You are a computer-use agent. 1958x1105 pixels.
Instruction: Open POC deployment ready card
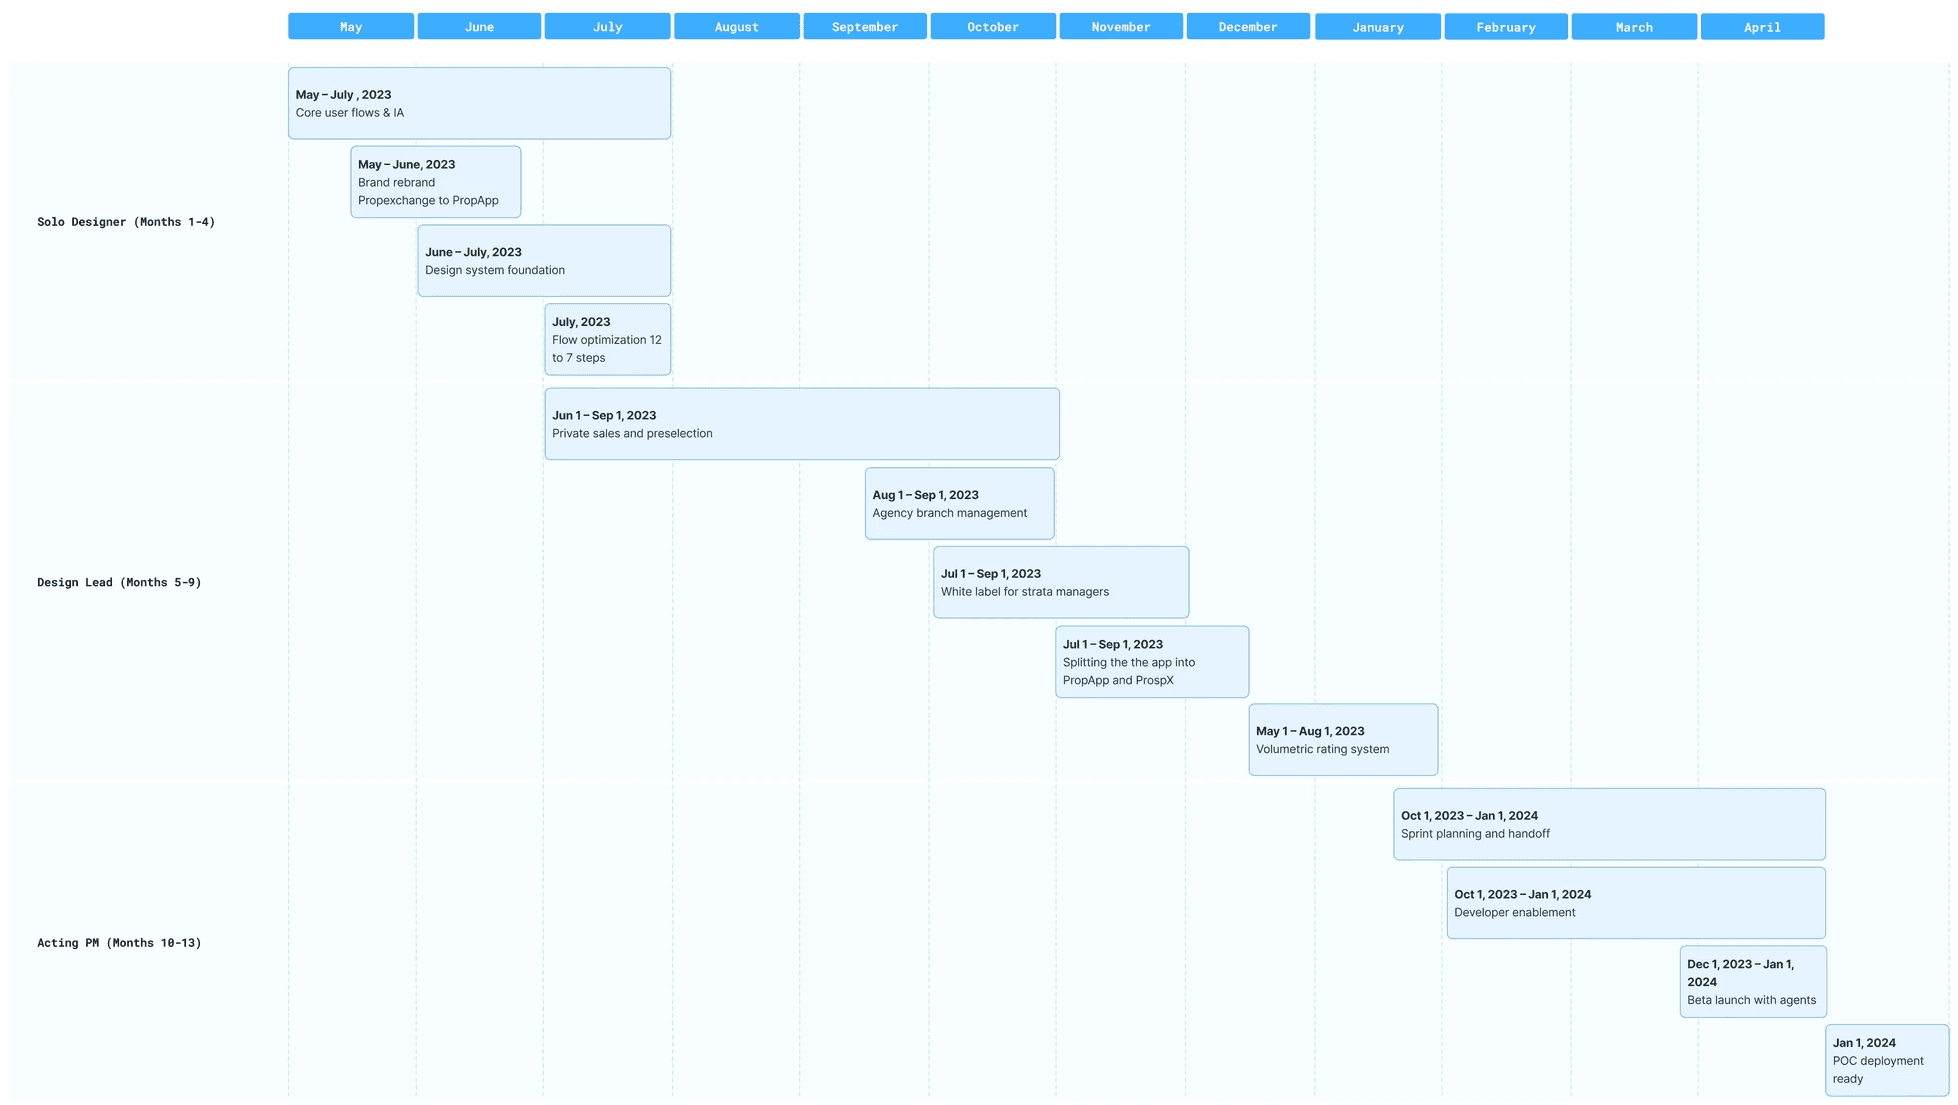[1886, 1060]
